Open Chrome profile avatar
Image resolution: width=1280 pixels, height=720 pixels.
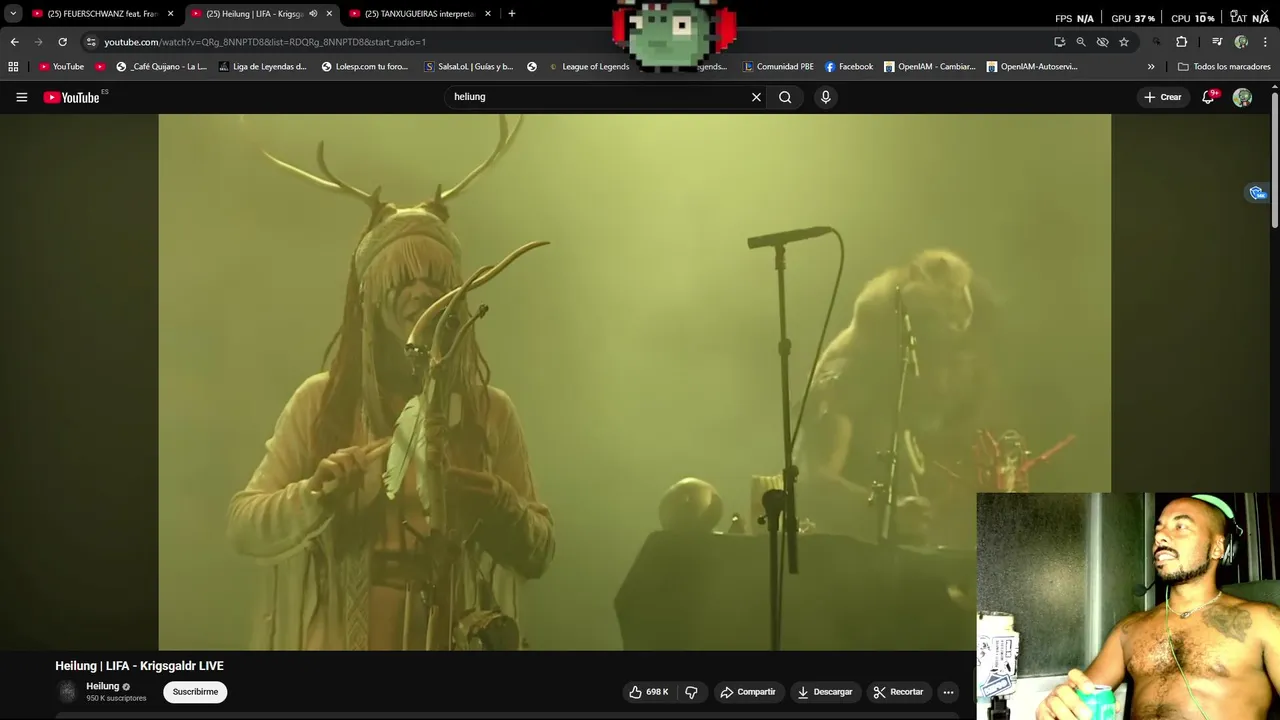click(1241, 42)
